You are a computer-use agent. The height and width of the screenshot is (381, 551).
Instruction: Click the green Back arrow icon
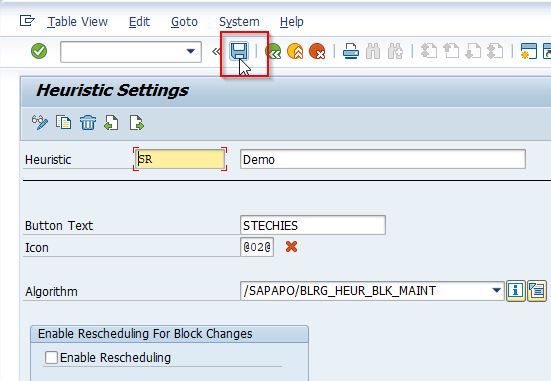point(273,51)
